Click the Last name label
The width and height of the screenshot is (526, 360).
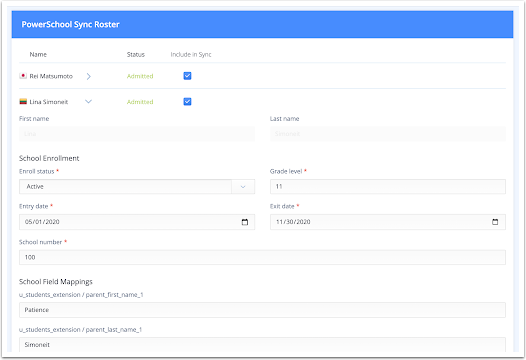click(x=284, y=118)
